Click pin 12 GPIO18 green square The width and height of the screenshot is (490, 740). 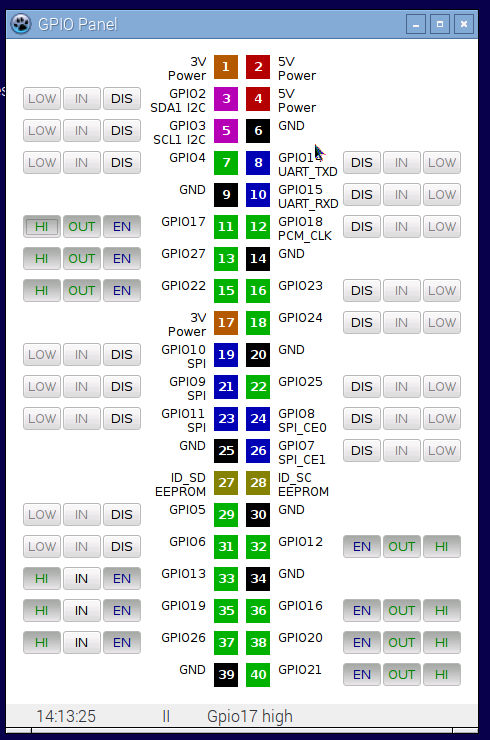(258, 227)
